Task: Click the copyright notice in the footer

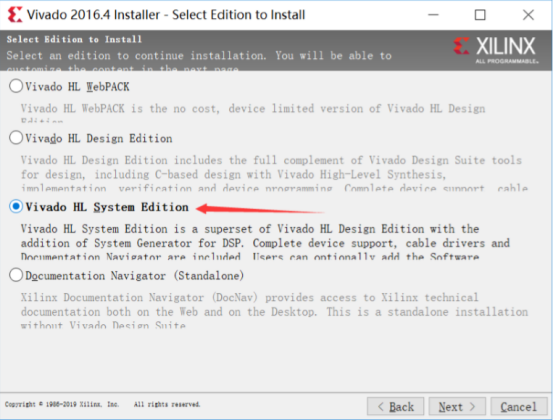Action: (x=62, y=404)
